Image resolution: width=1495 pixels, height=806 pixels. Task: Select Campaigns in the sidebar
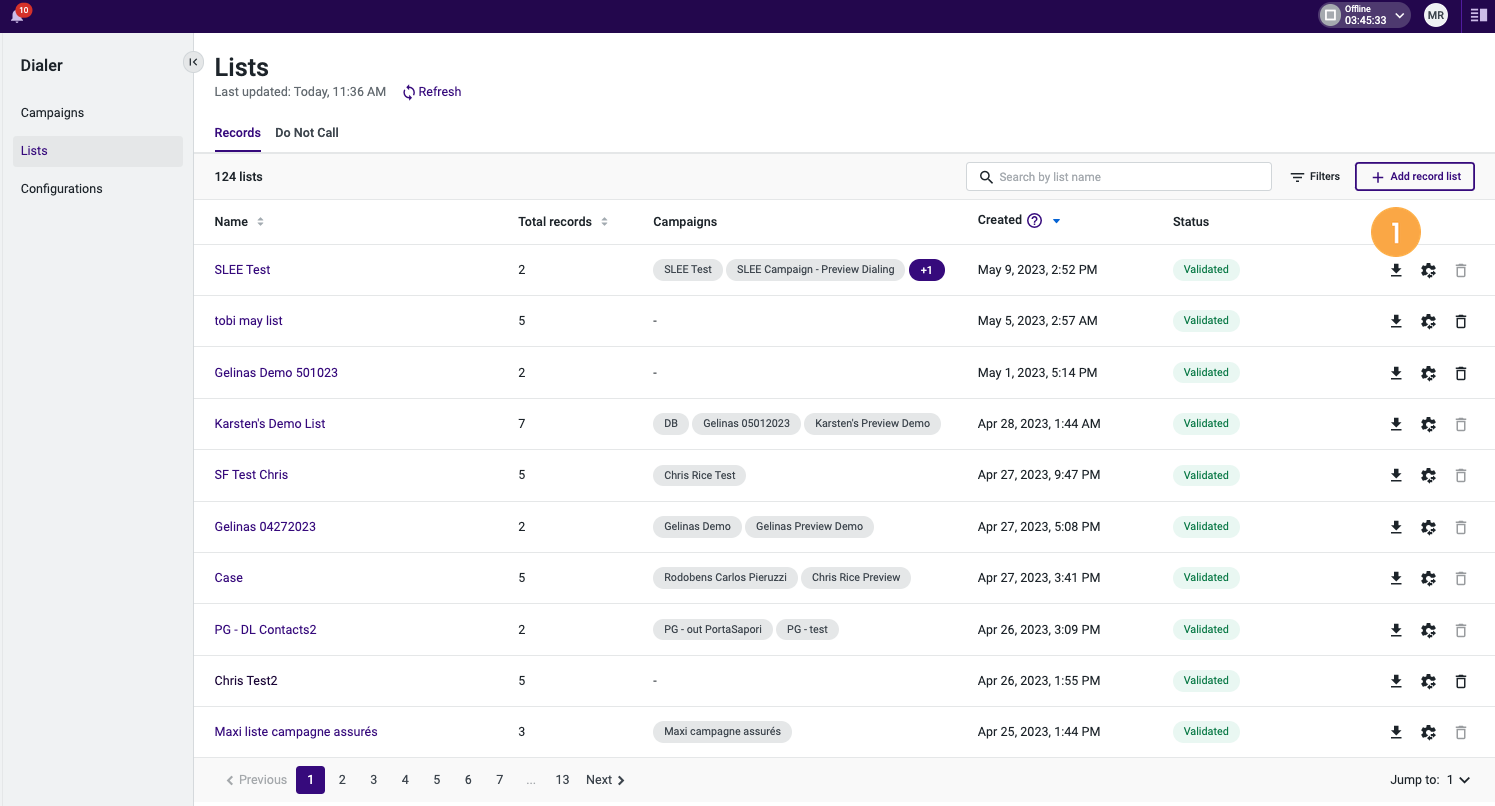52,112
